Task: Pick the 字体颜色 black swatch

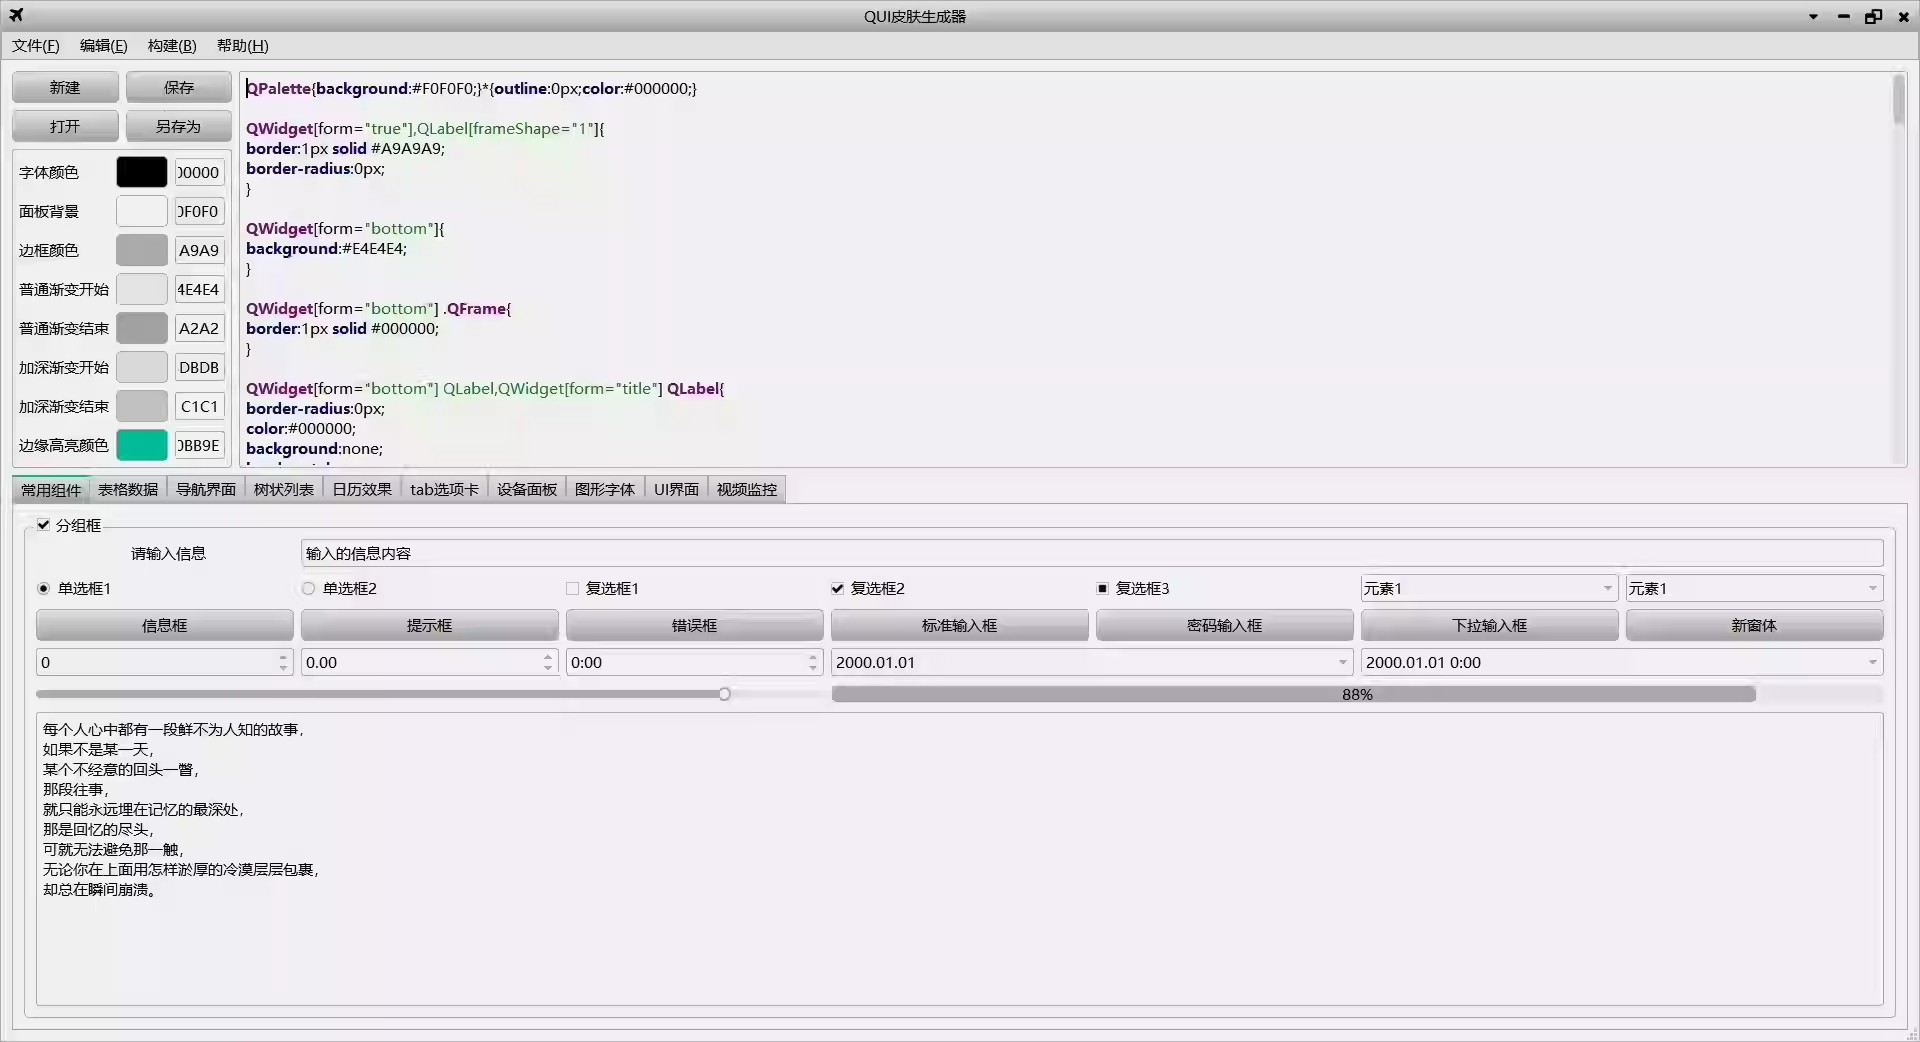Action: (x=142, y=172)
